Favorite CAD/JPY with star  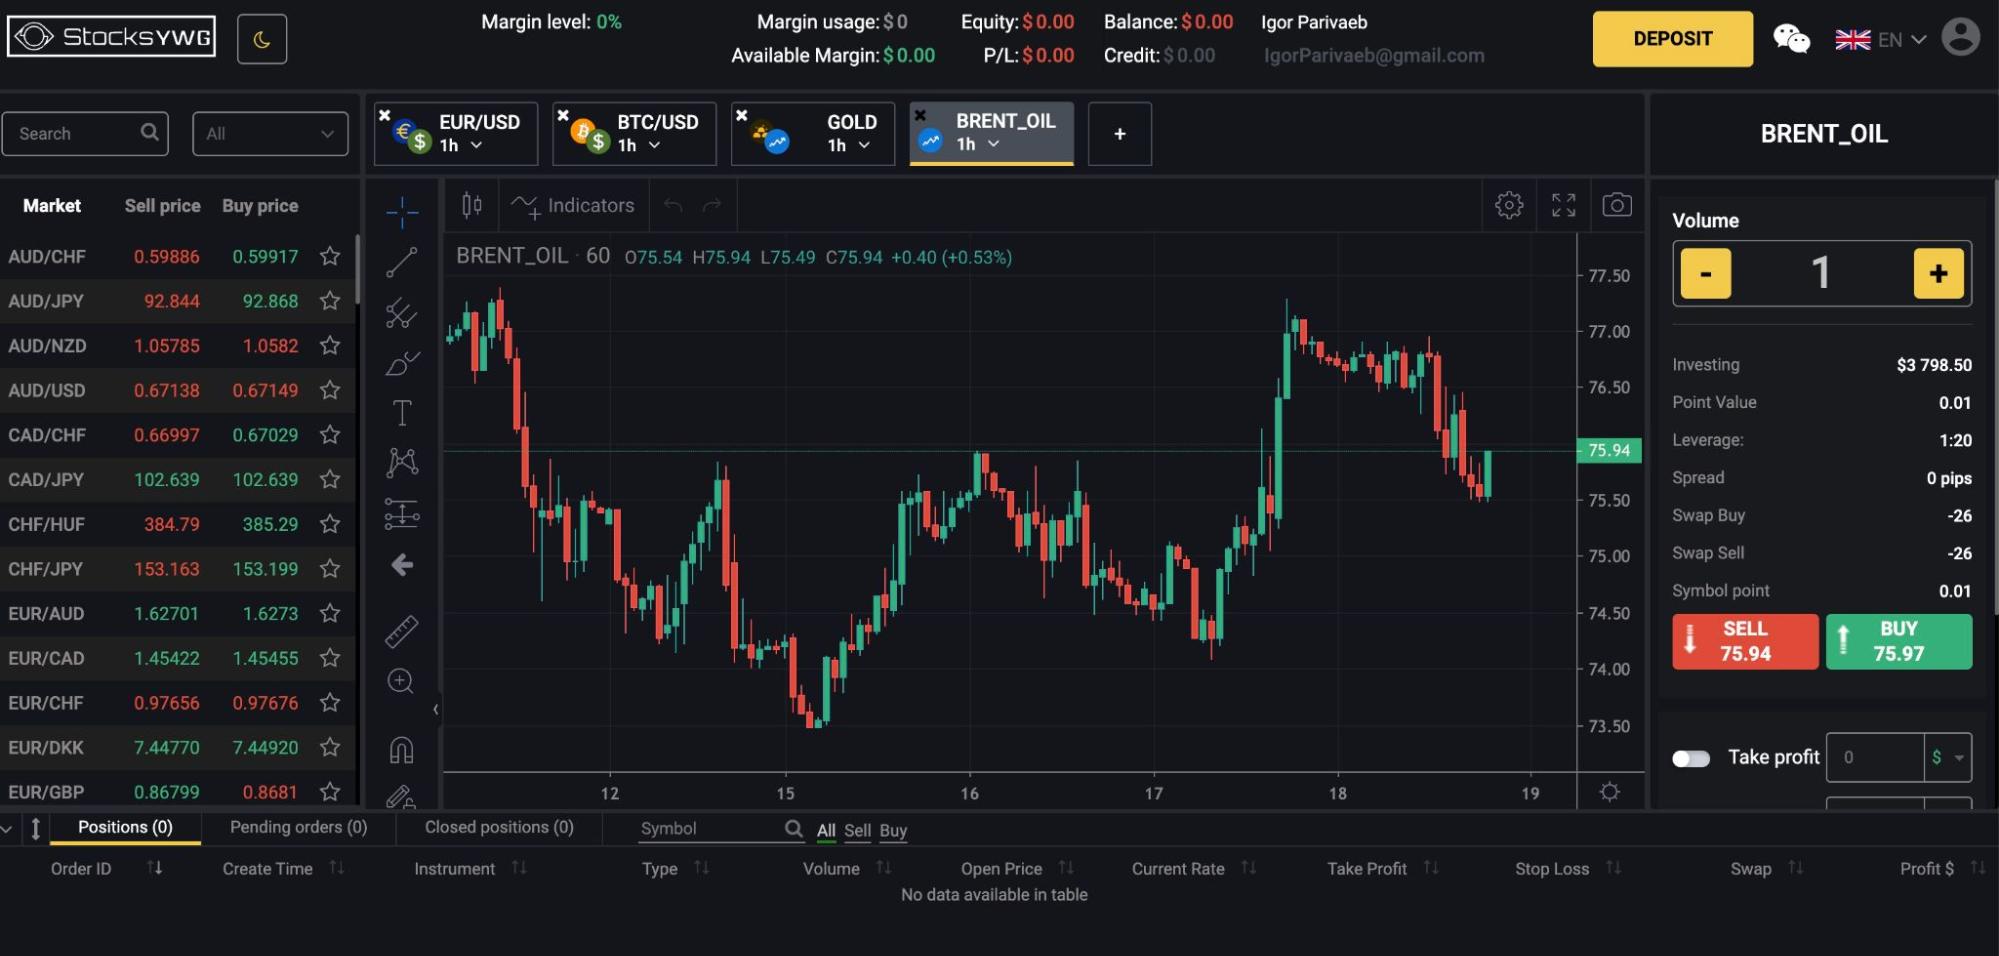[x=330, y=479]
